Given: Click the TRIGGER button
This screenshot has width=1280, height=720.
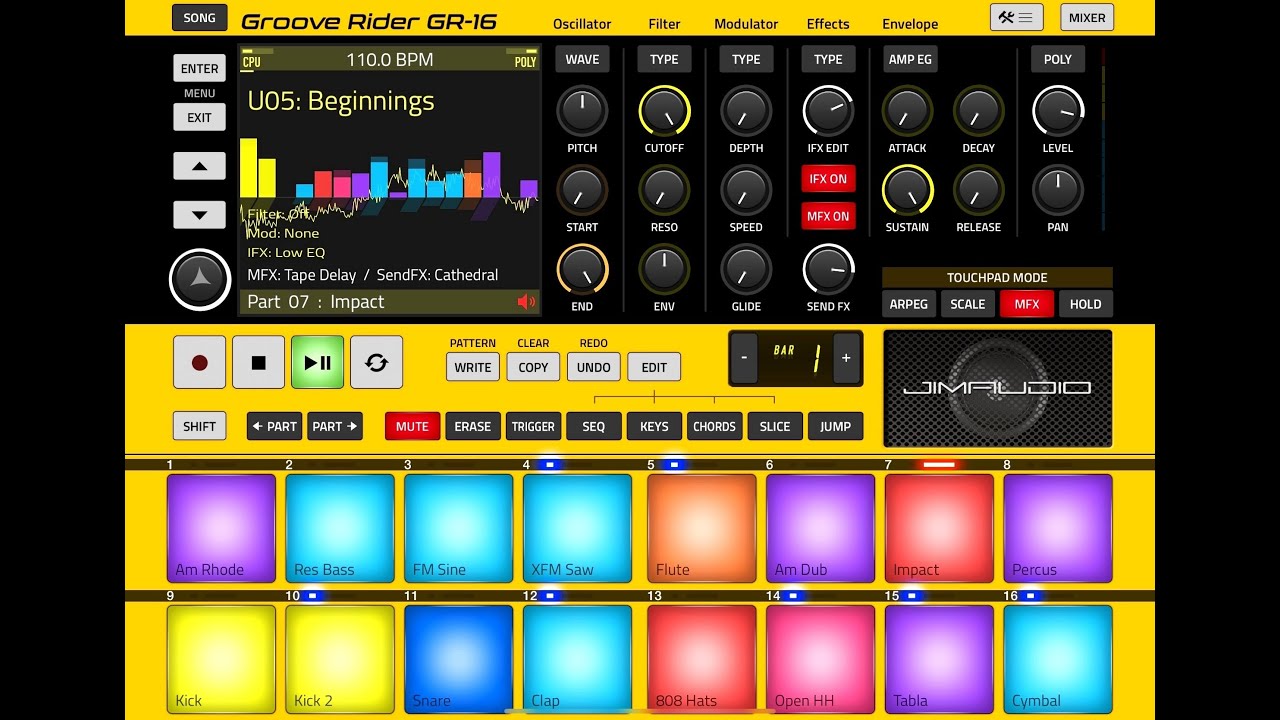Looking at the screenshot, I should tap(533, 426).
